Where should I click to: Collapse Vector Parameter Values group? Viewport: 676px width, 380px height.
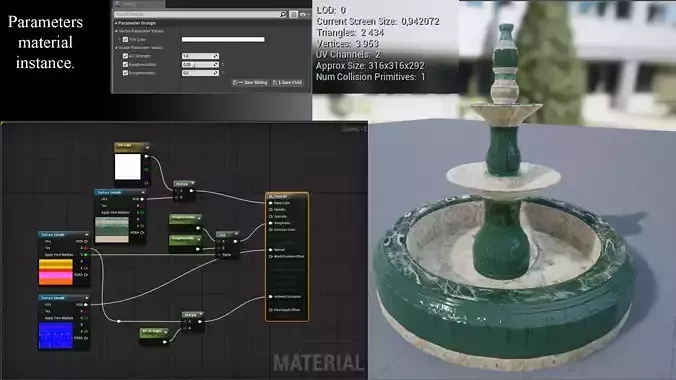coord(116,31)
